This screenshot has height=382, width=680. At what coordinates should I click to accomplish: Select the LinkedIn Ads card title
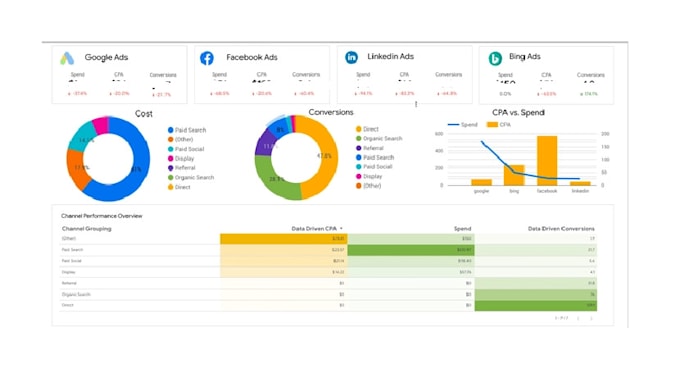390,56
